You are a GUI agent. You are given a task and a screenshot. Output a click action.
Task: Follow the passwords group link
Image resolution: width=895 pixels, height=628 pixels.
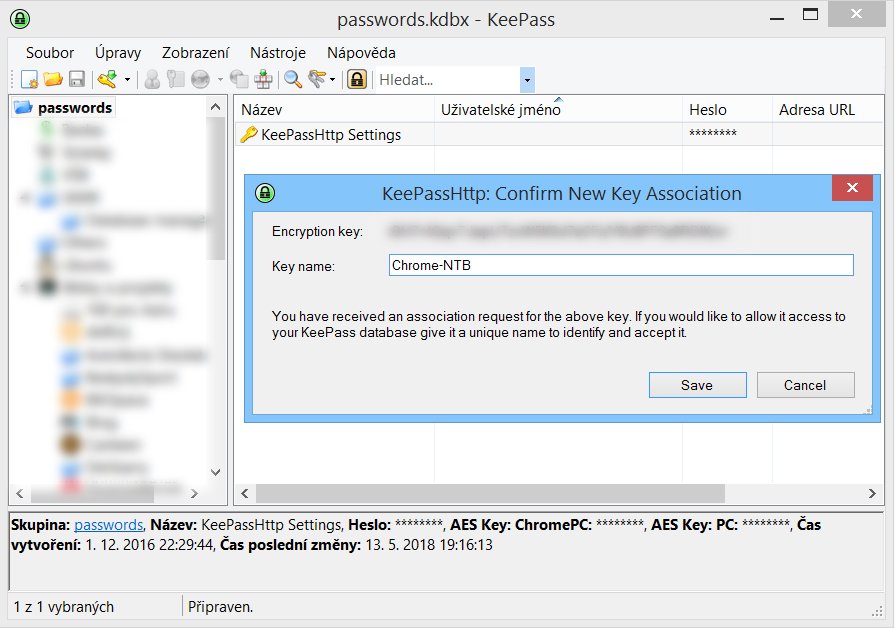click(x=108, y=525)
